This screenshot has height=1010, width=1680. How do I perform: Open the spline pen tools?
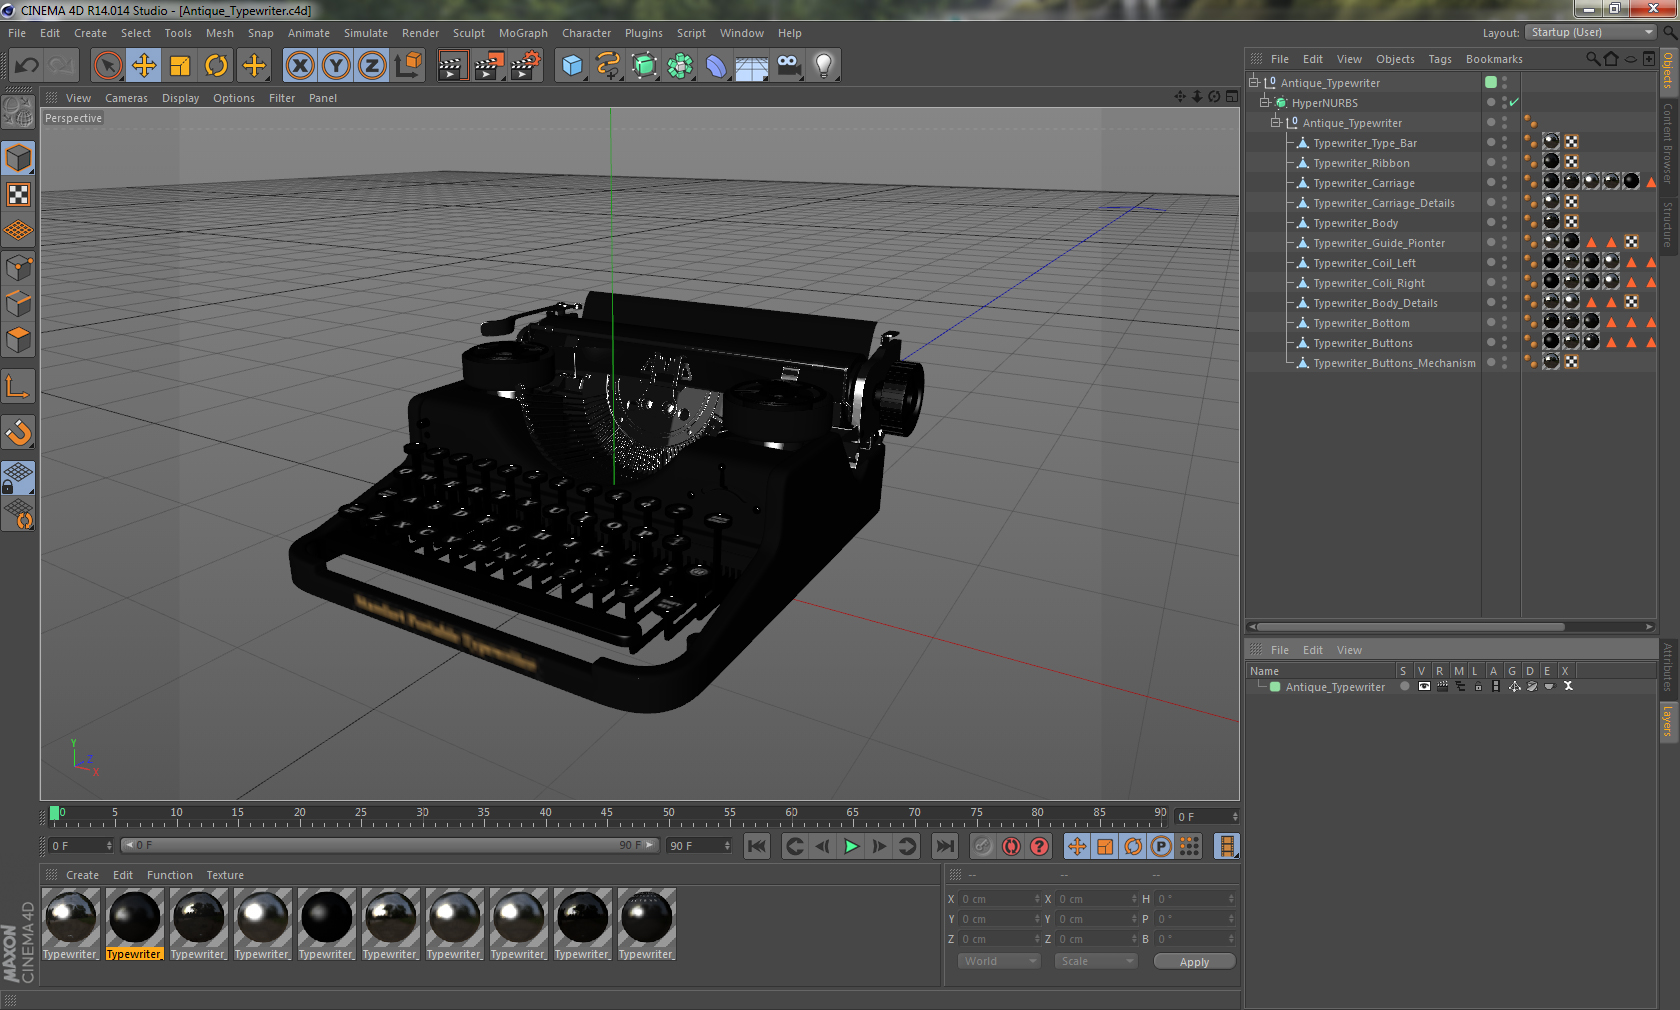[x=608, y=66]
